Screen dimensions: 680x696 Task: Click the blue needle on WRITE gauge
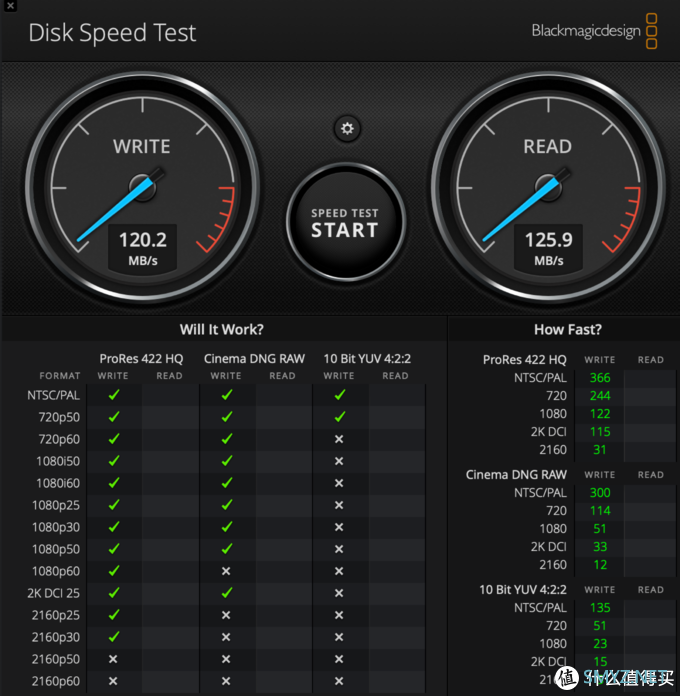116,209
